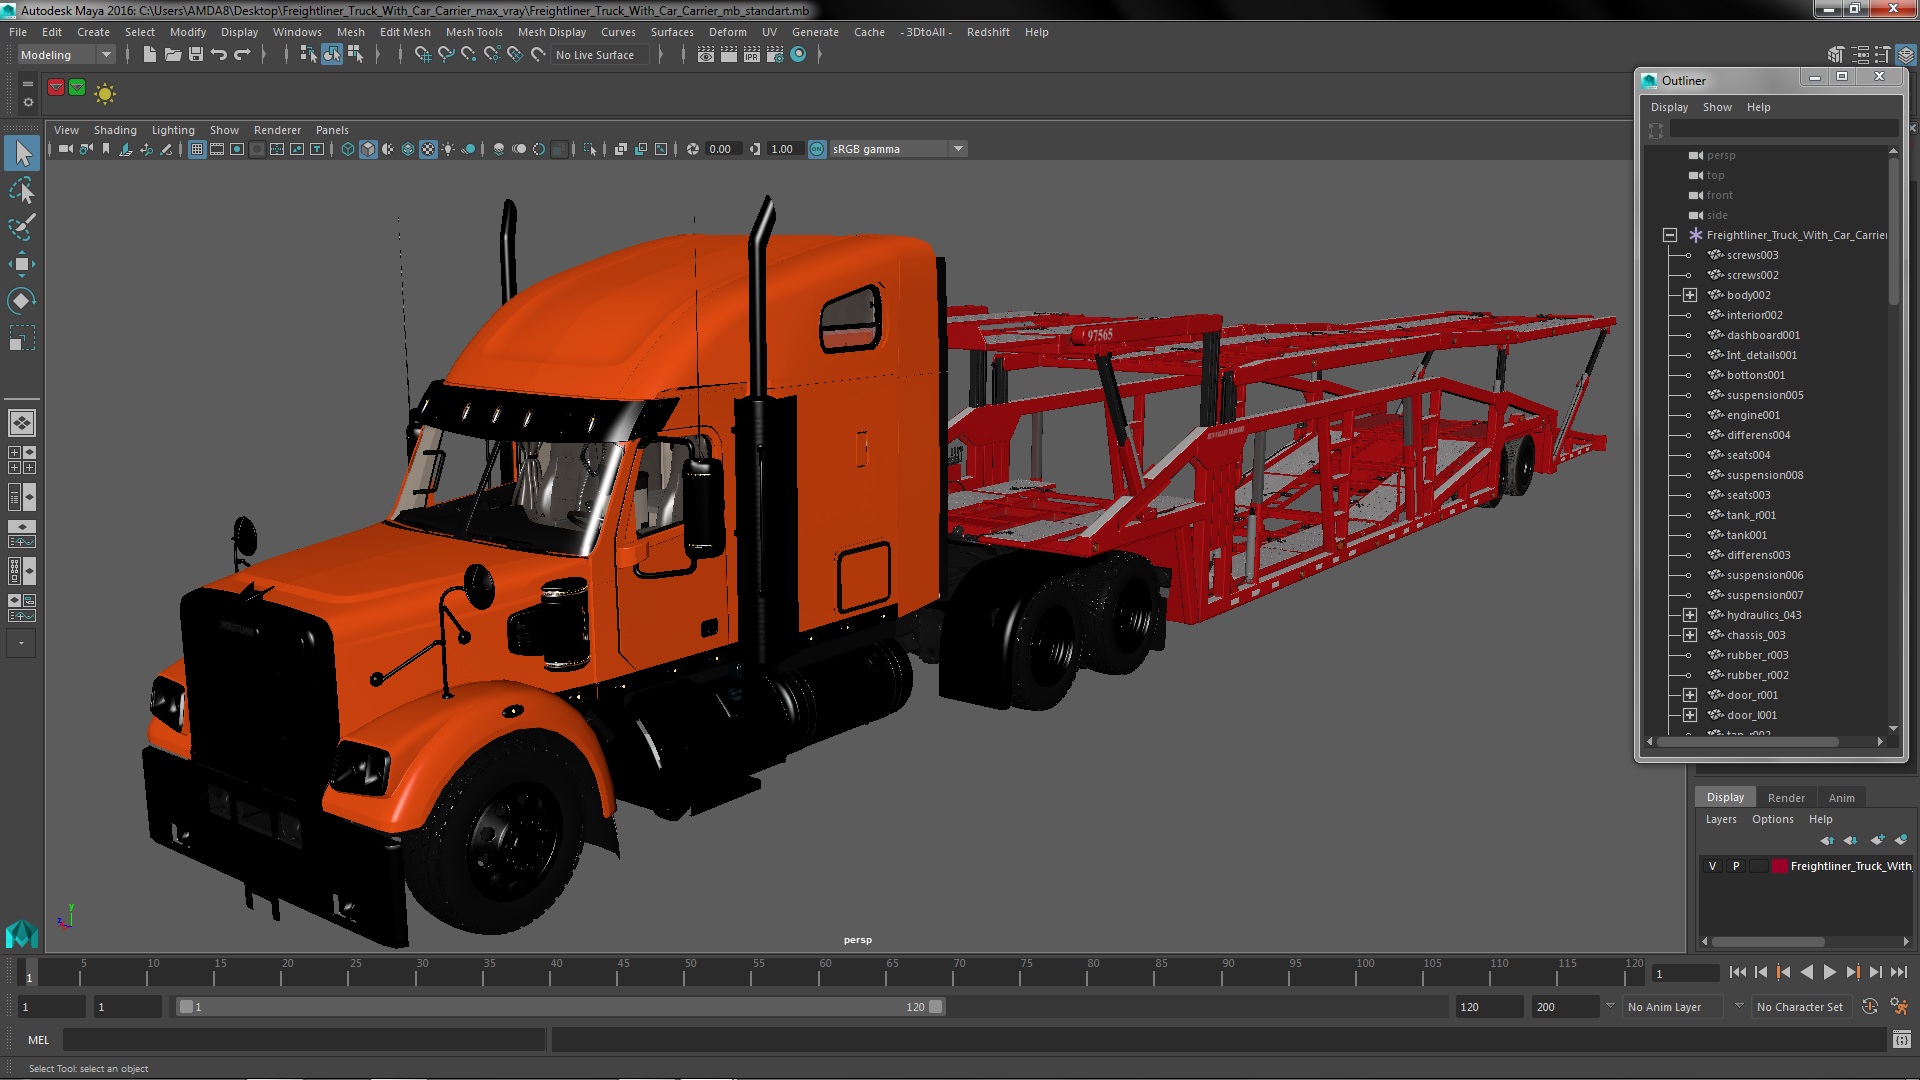Click the yellow sun shelf icon

105,94
